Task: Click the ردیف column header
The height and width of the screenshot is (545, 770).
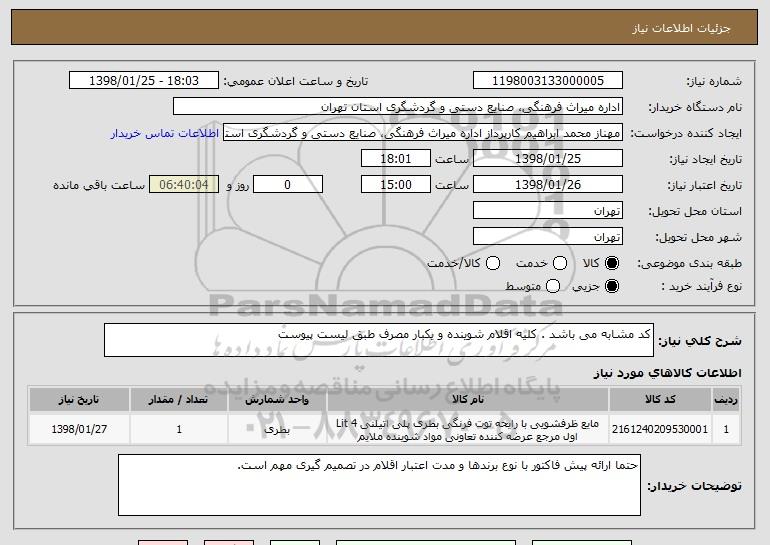Action: point(726,400)
